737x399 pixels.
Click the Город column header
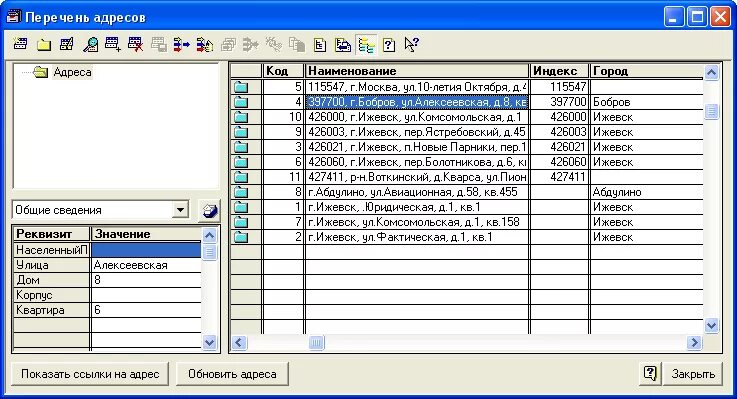tap(647, 71)
